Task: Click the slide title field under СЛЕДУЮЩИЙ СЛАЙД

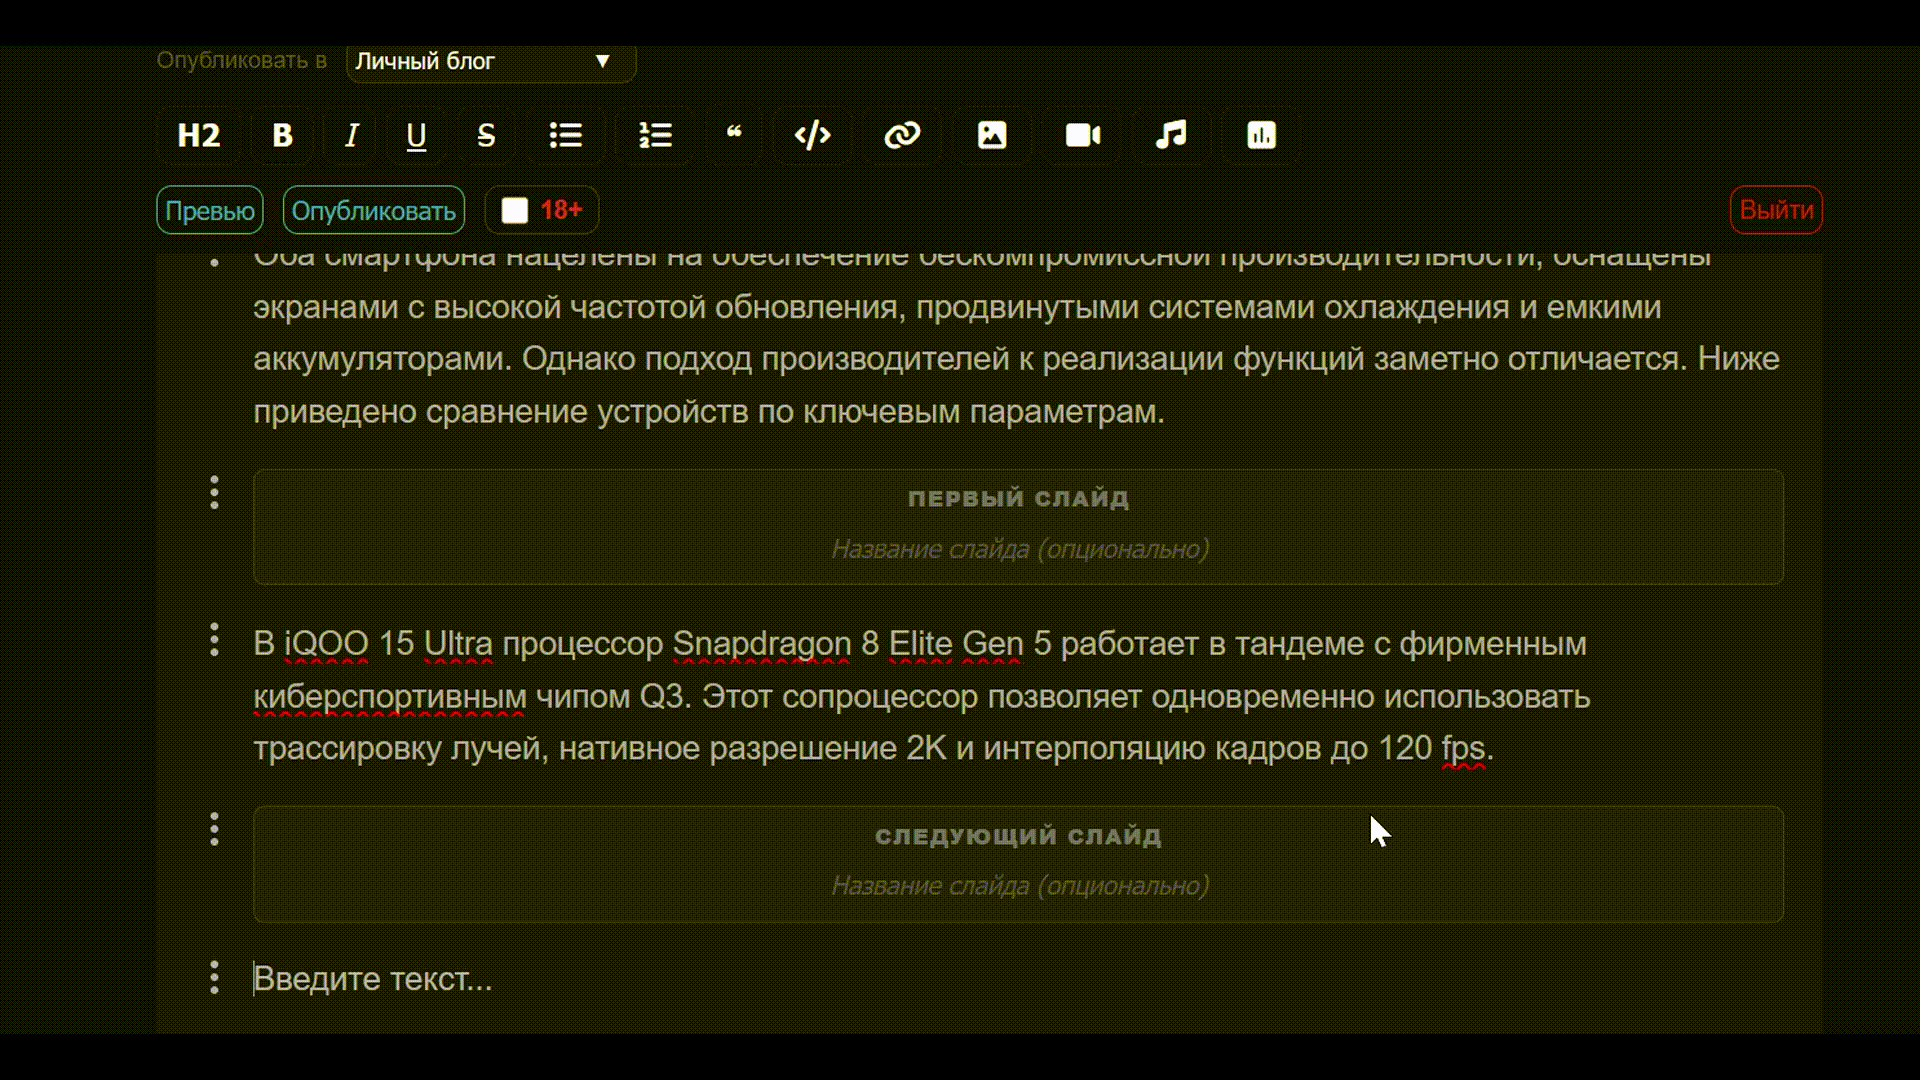Action: coord(1018,885)
